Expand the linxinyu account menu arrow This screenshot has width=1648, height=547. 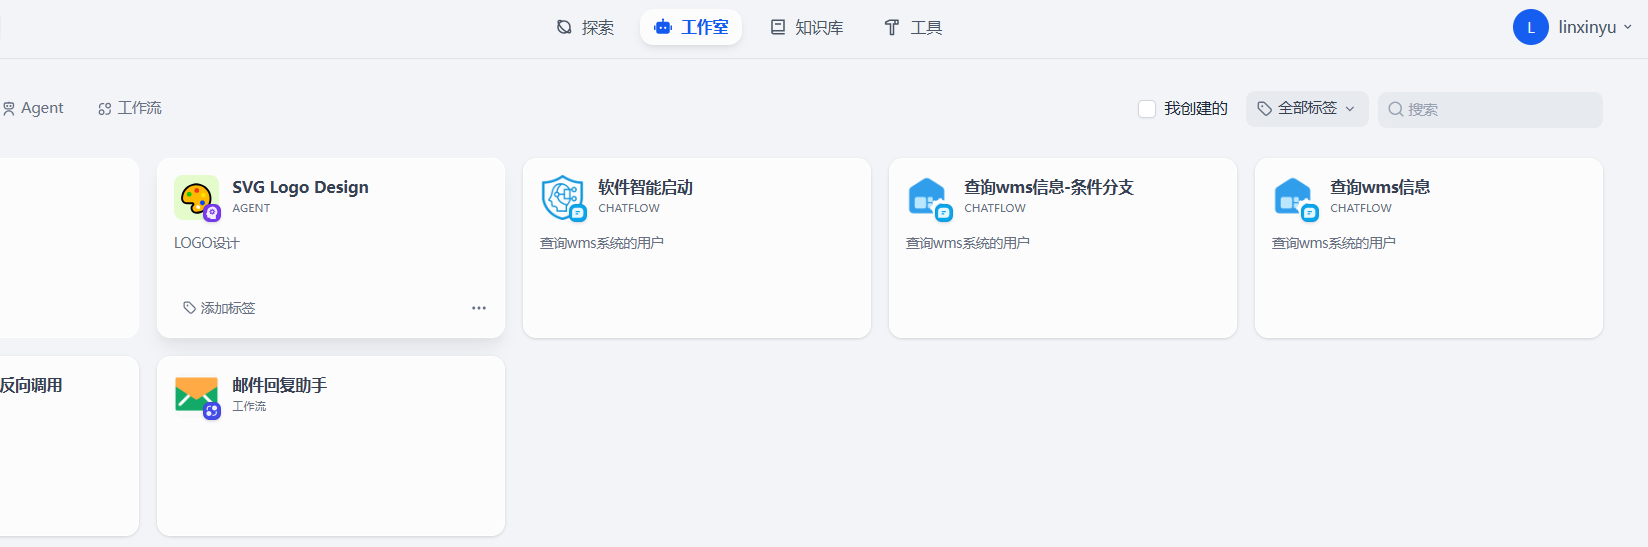(x=1628, y=28)
